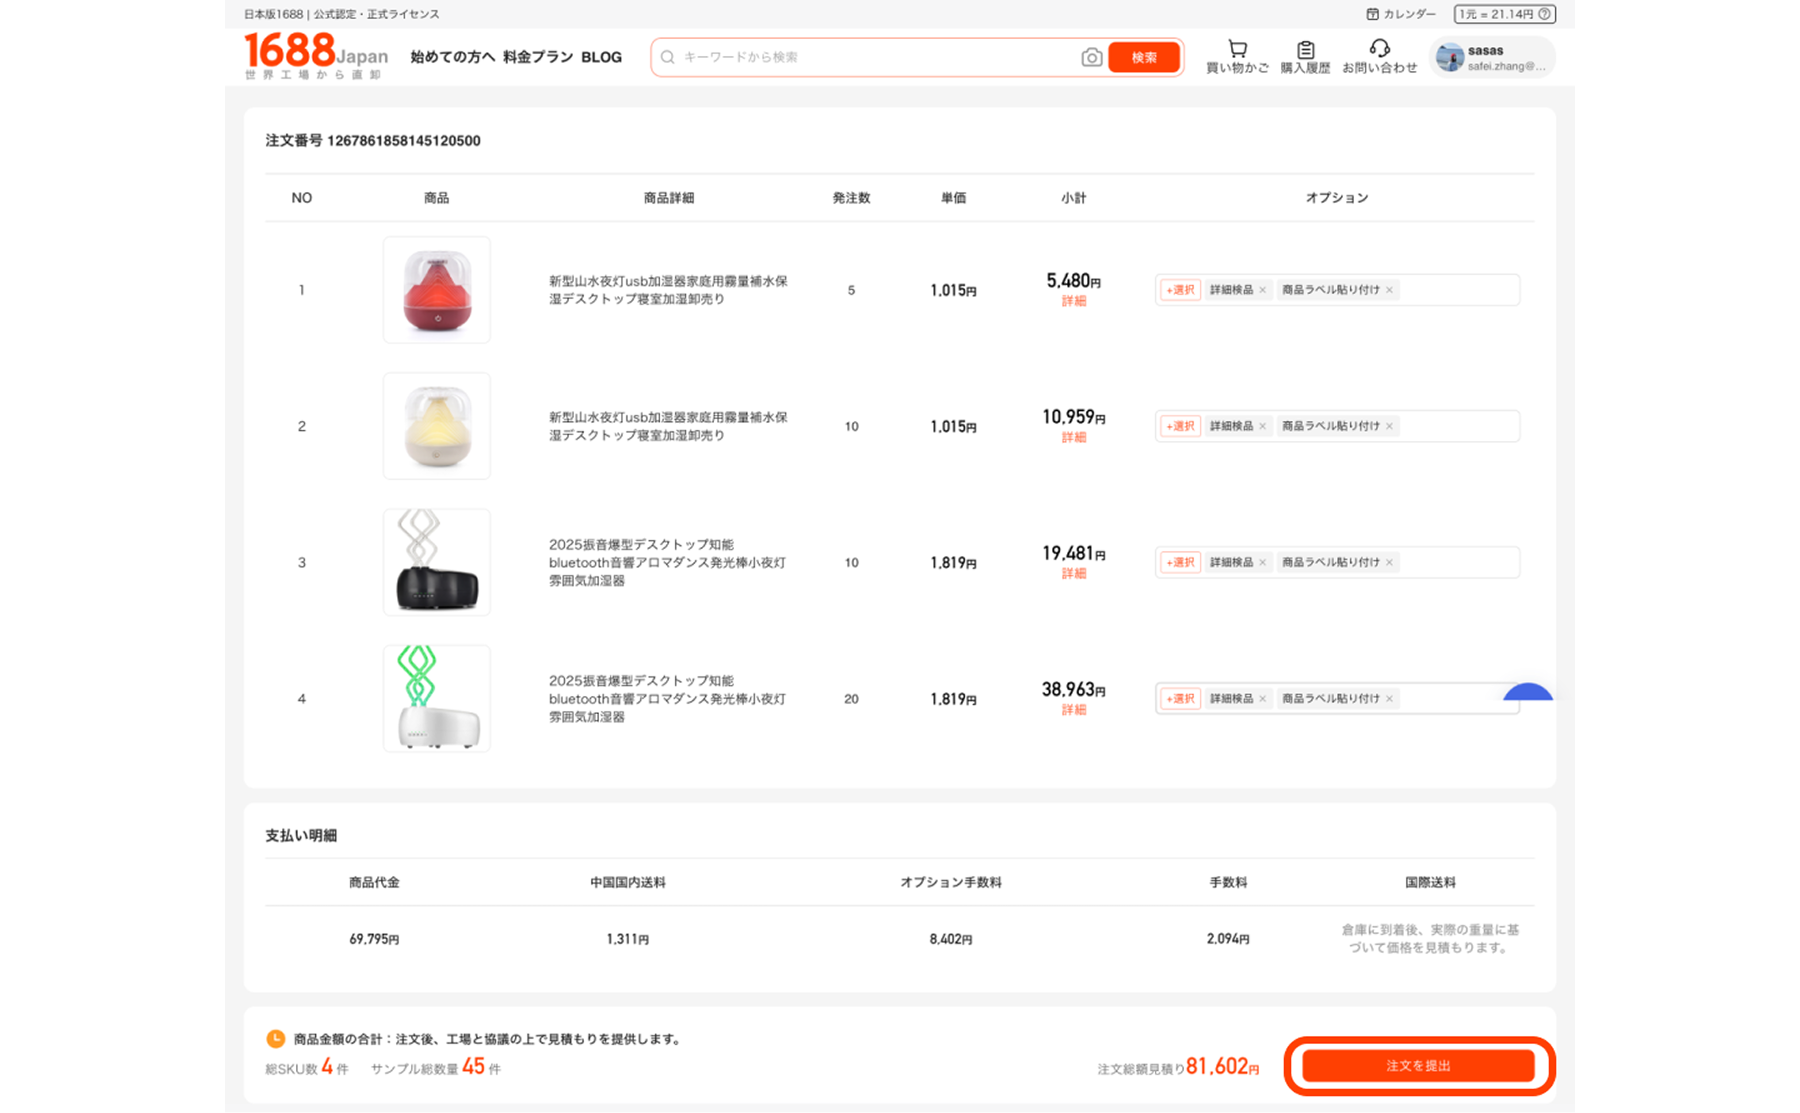Open +選択 option selector for item 1

1180,290
